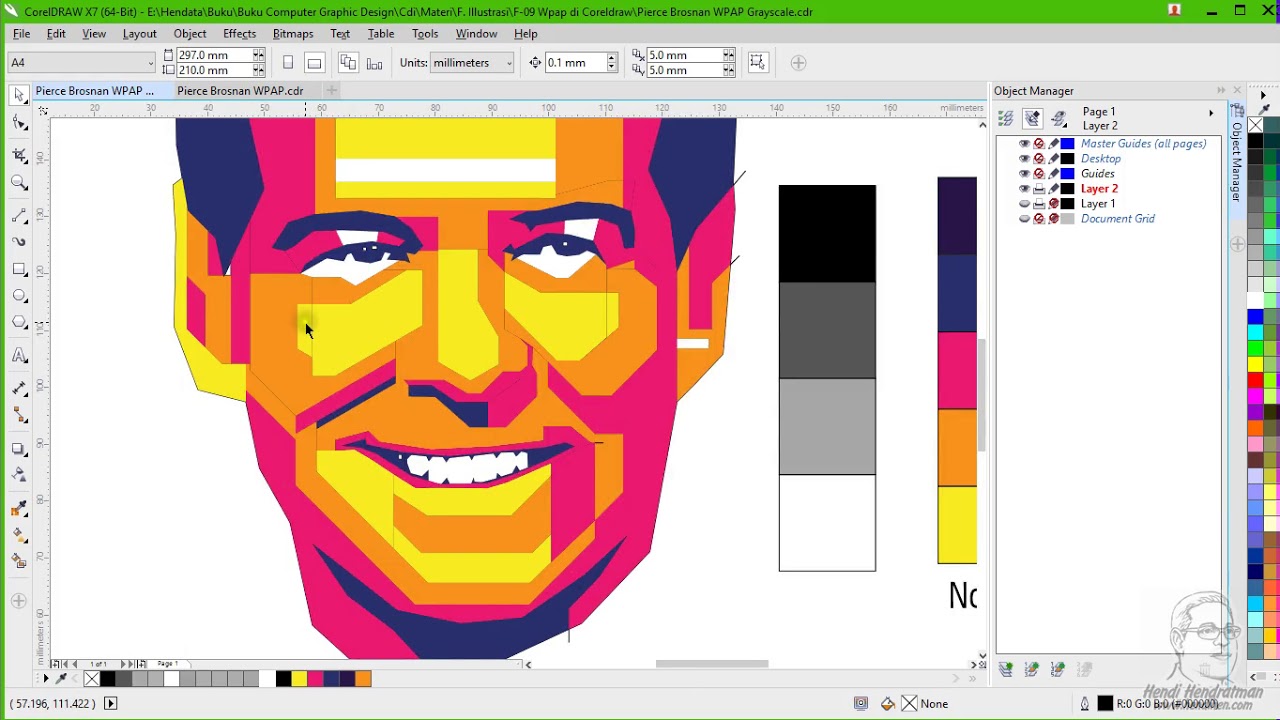Click Edit Across Layers icon in Object Manager
Viewport: 1280px width, 720px height.
click(1033, 119)
